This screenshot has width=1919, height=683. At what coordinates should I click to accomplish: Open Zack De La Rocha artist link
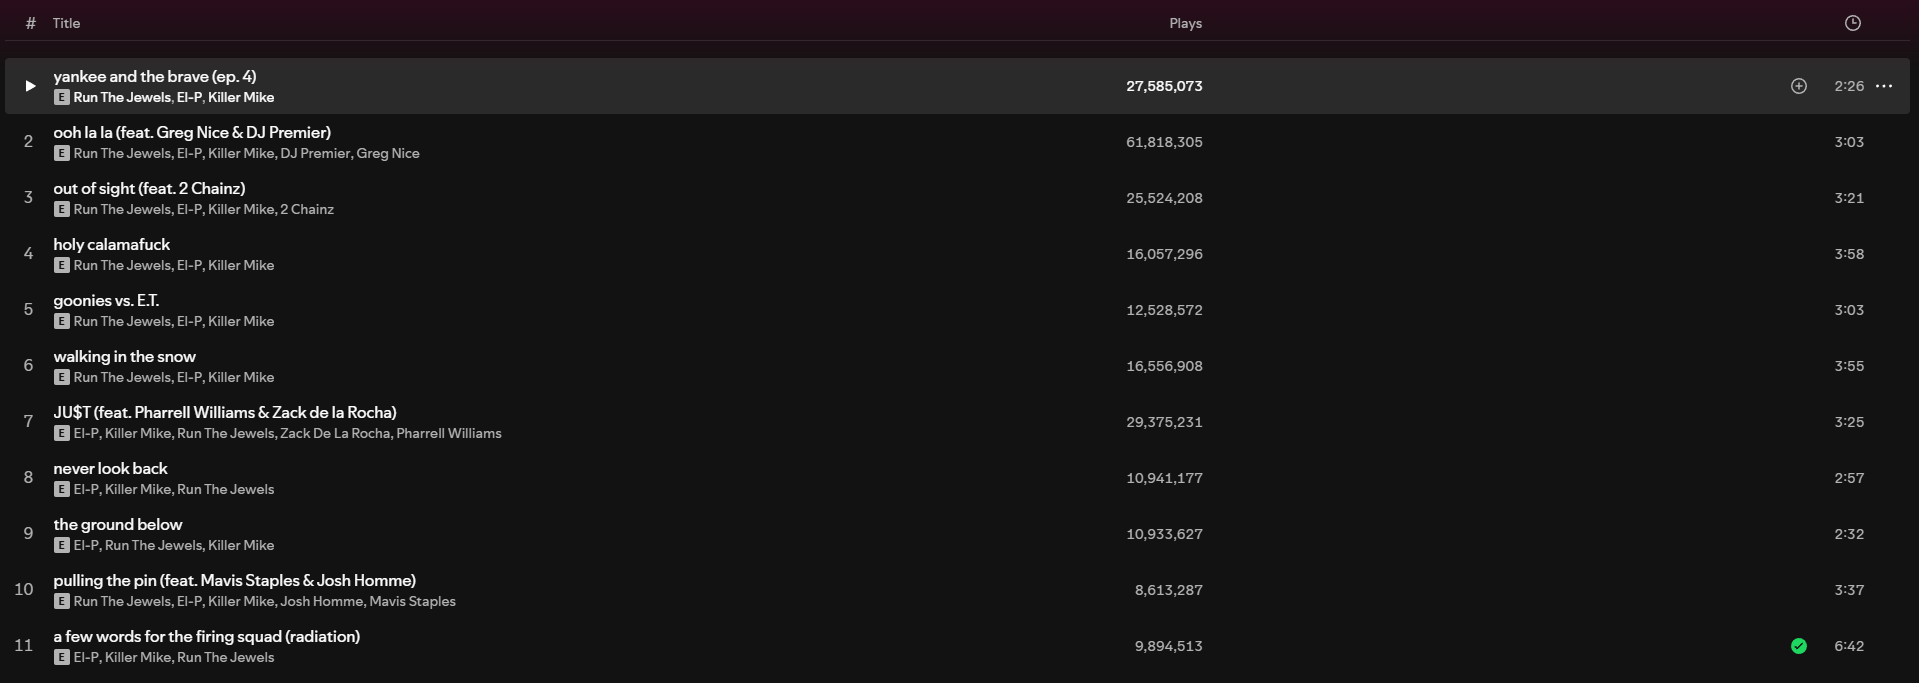(x=335, y=433)
